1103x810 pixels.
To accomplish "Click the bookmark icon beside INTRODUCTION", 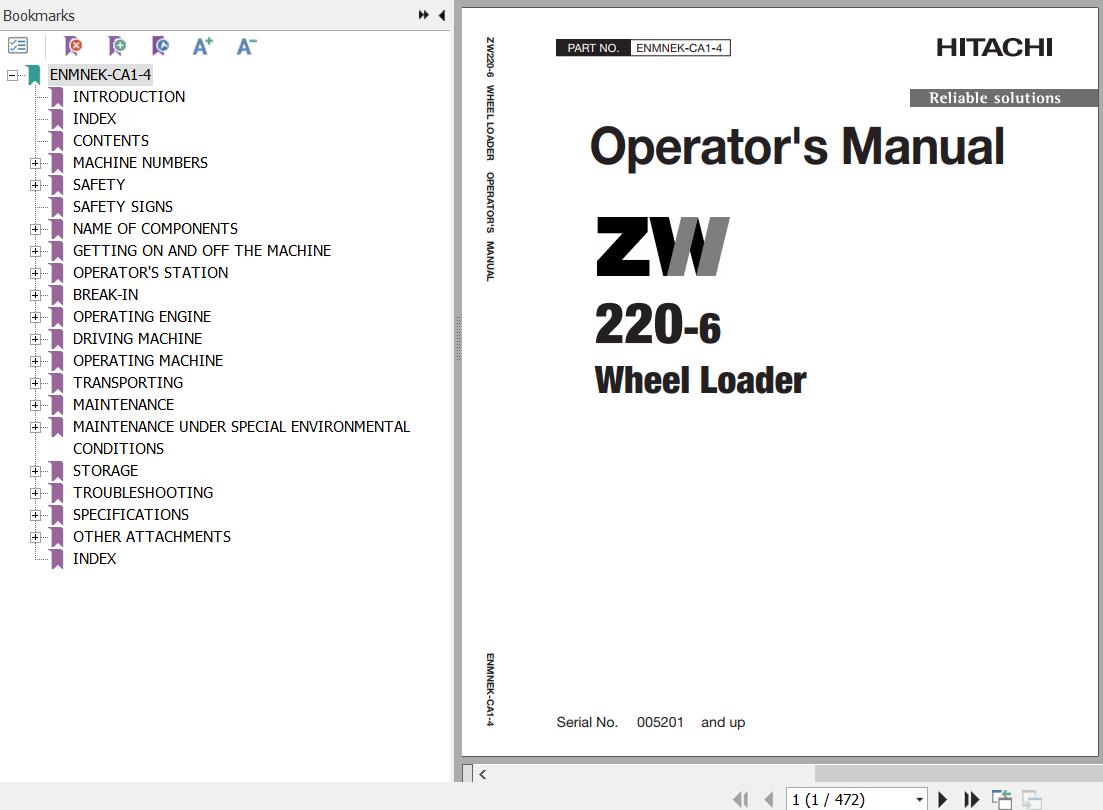I will coord(57,97).
